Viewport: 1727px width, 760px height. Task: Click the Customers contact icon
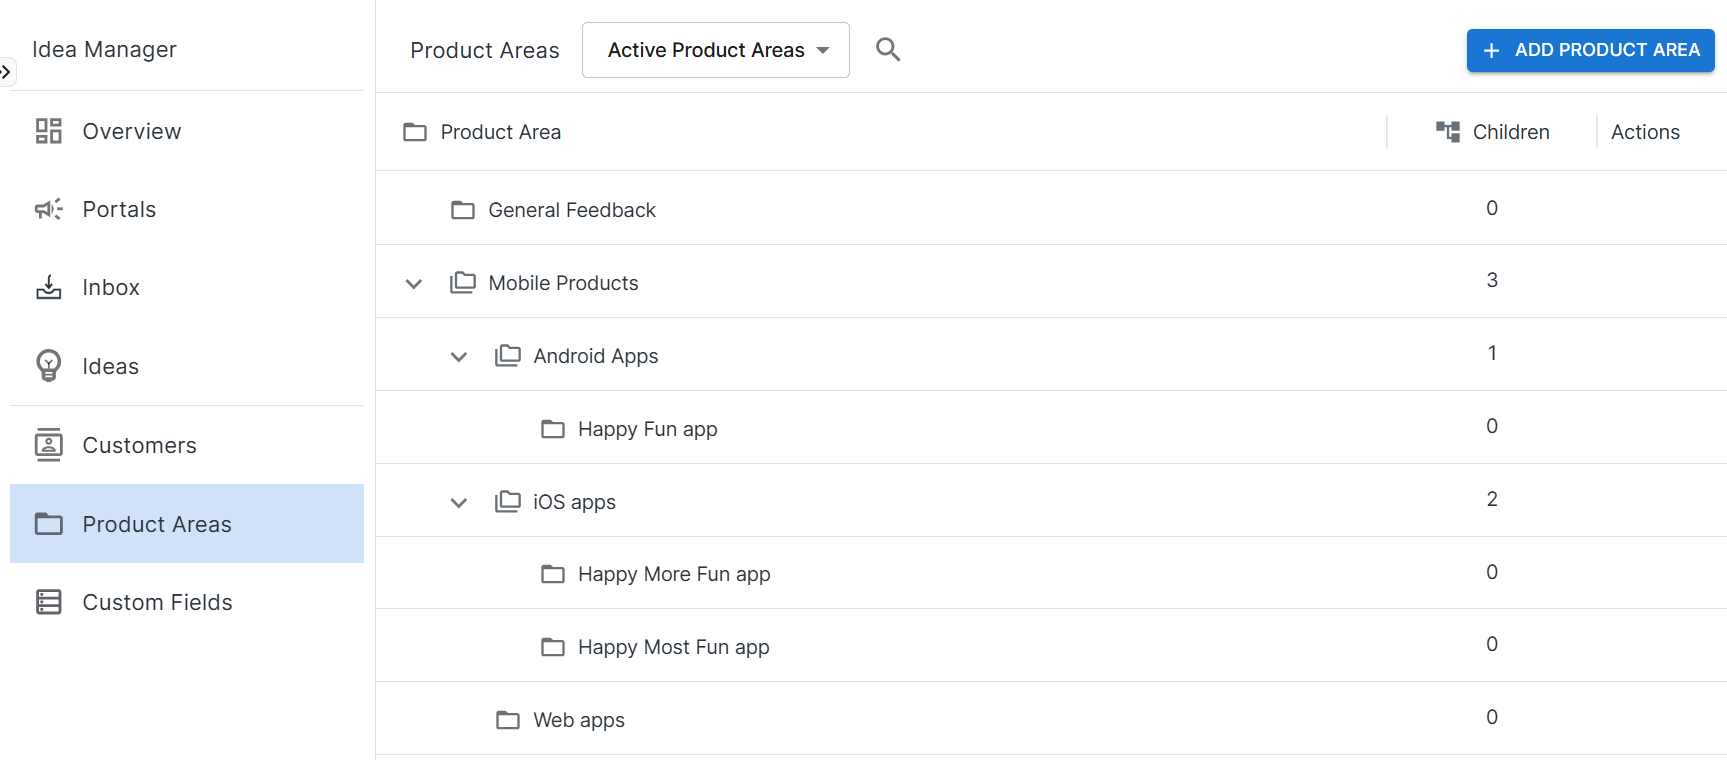coord(49,445)
